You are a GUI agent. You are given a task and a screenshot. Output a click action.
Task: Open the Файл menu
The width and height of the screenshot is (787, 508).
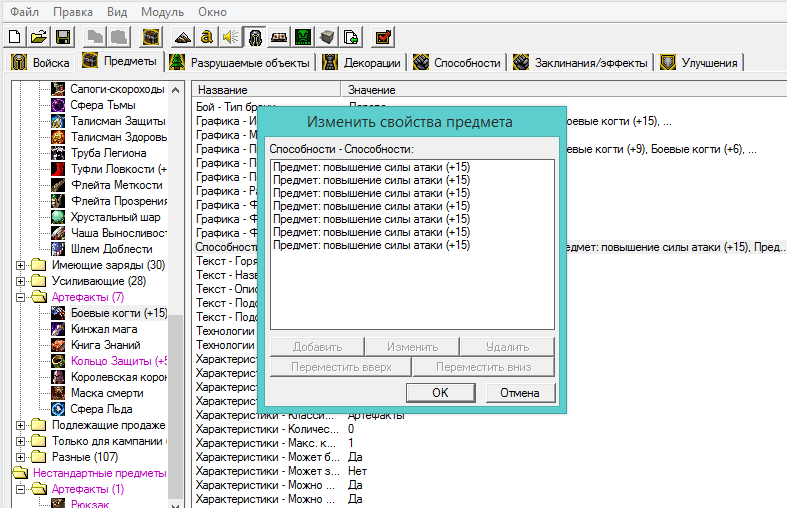click(x=24, y=12)
